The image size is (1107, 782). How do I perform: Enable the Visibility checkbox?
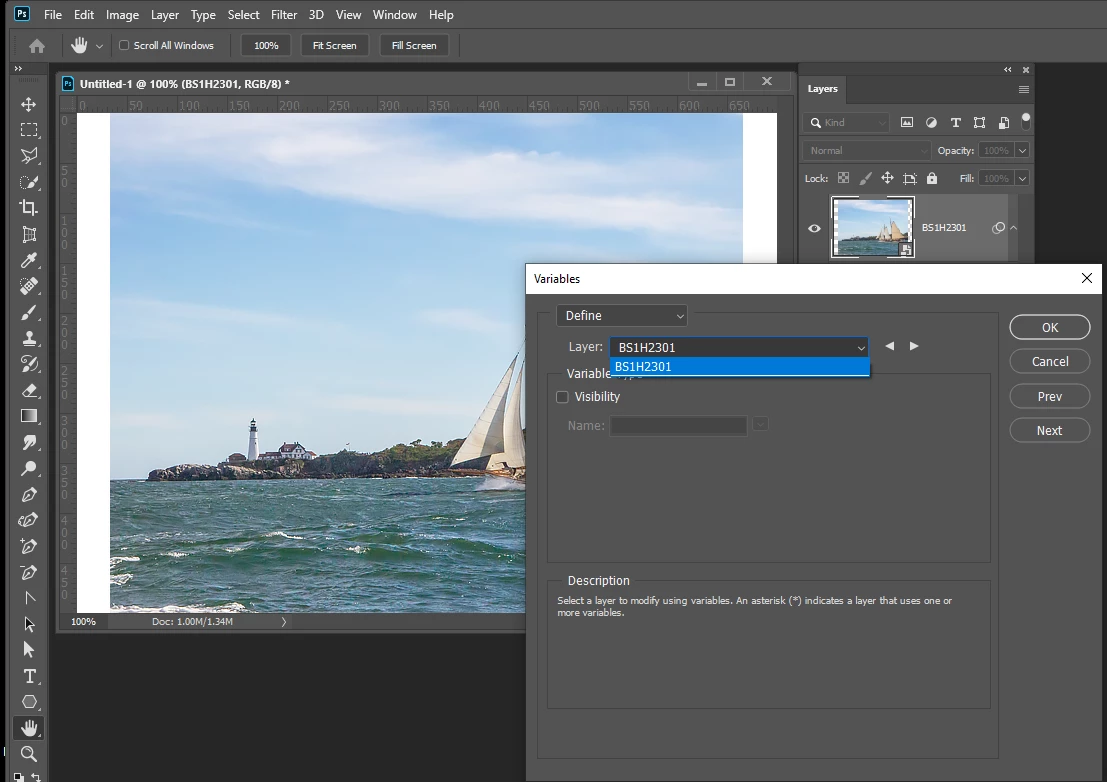coord(562,397)
